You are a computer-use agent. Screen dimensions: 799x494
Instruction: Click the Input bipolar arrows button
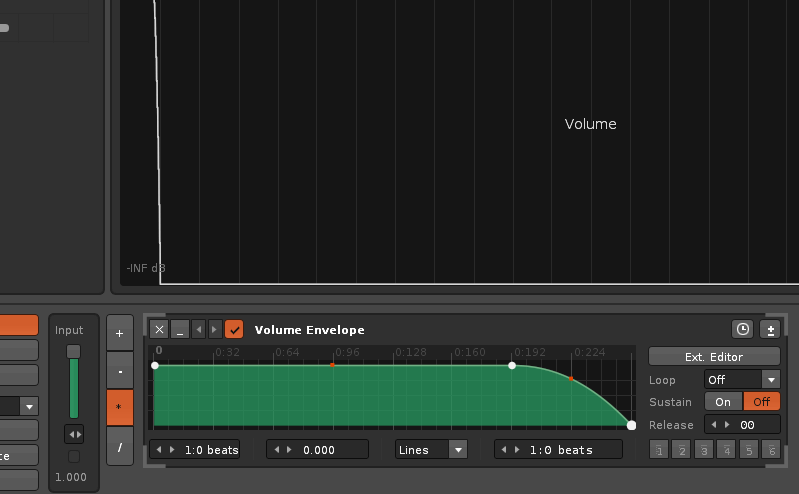[x=74, y=434]
